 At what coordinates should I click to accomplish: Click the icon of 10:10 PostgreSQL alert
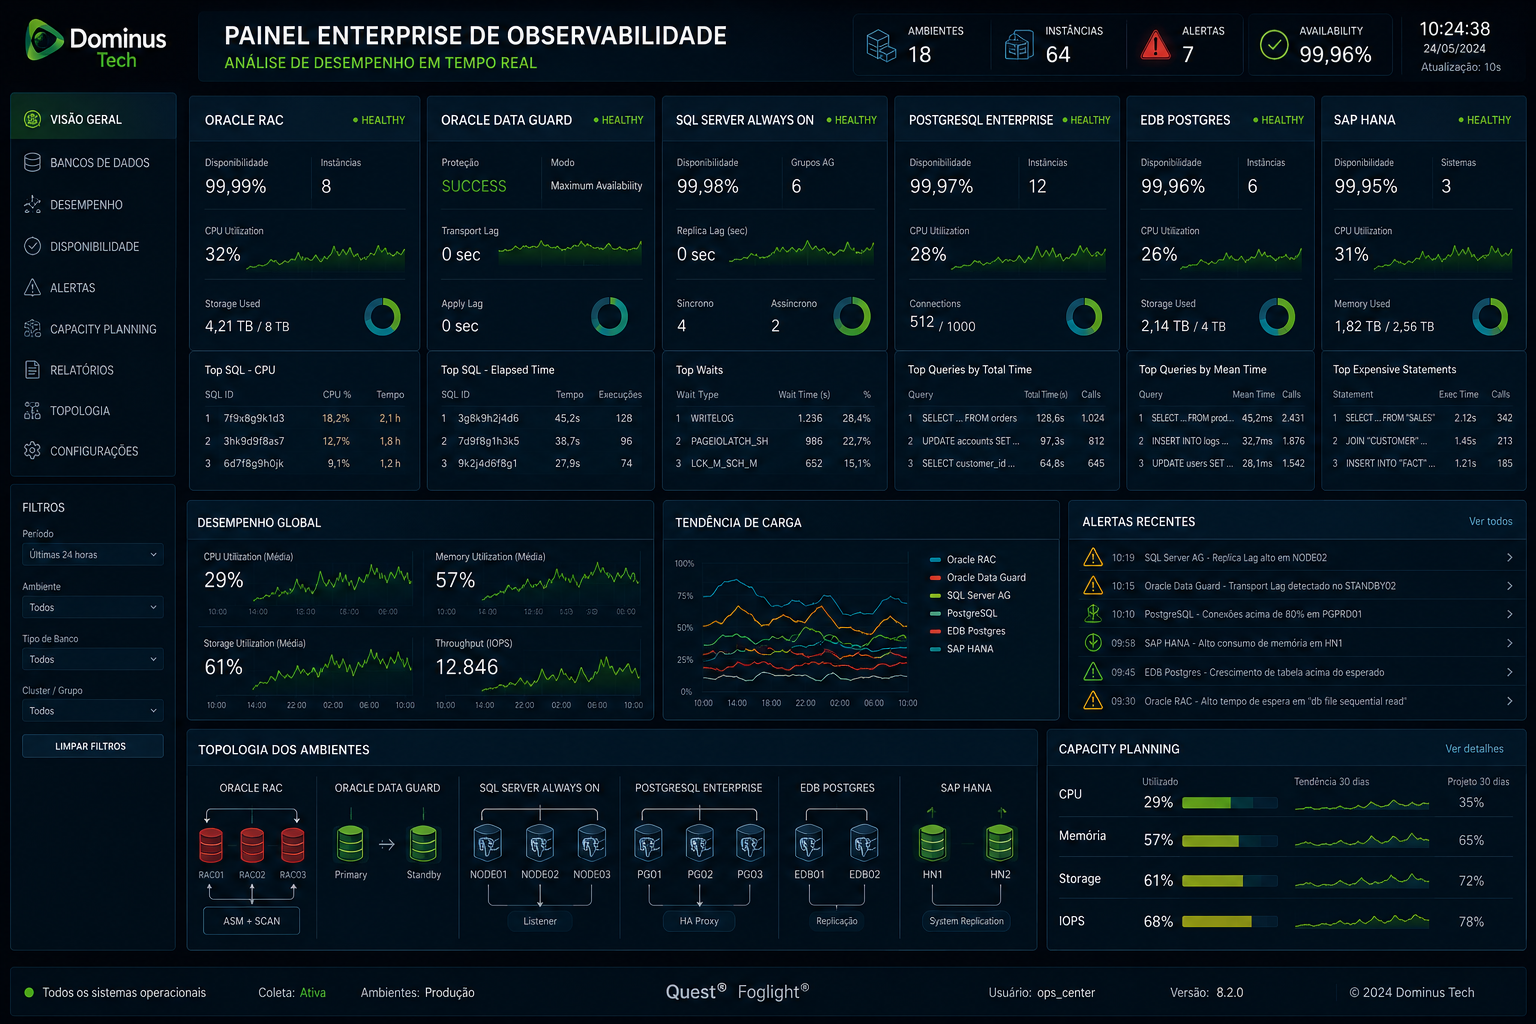click(x=1093, y=614)
